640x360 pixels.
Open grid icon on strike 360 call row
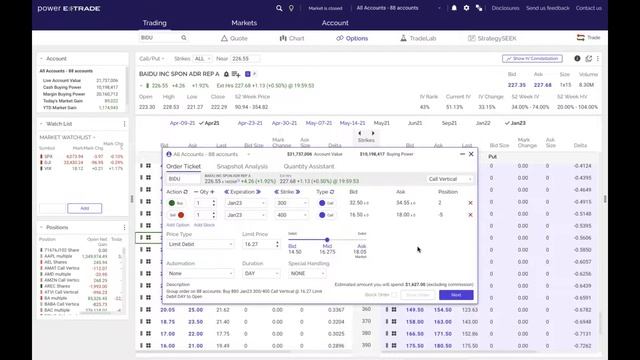tap(148, 310)
